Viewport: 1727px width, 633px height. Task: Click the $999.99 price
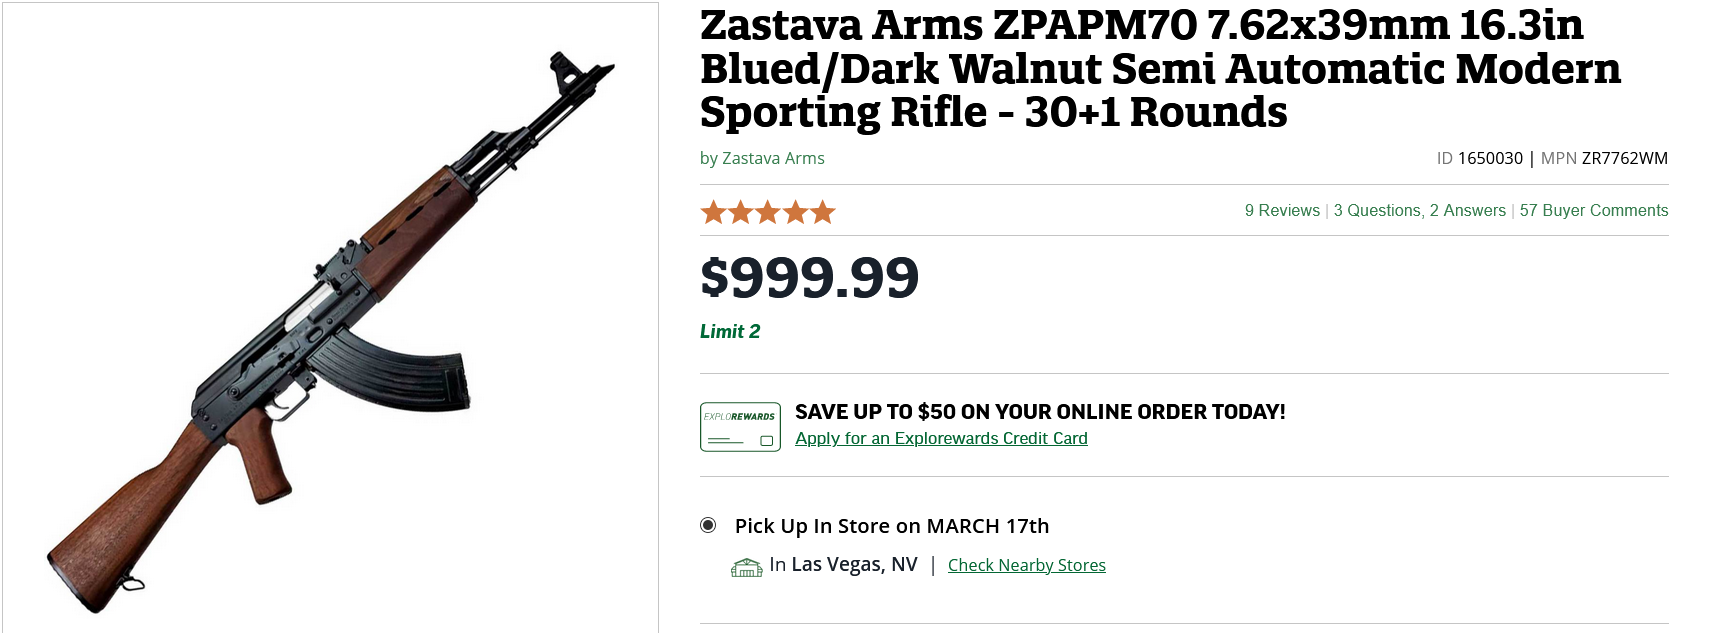pos(809,278)
